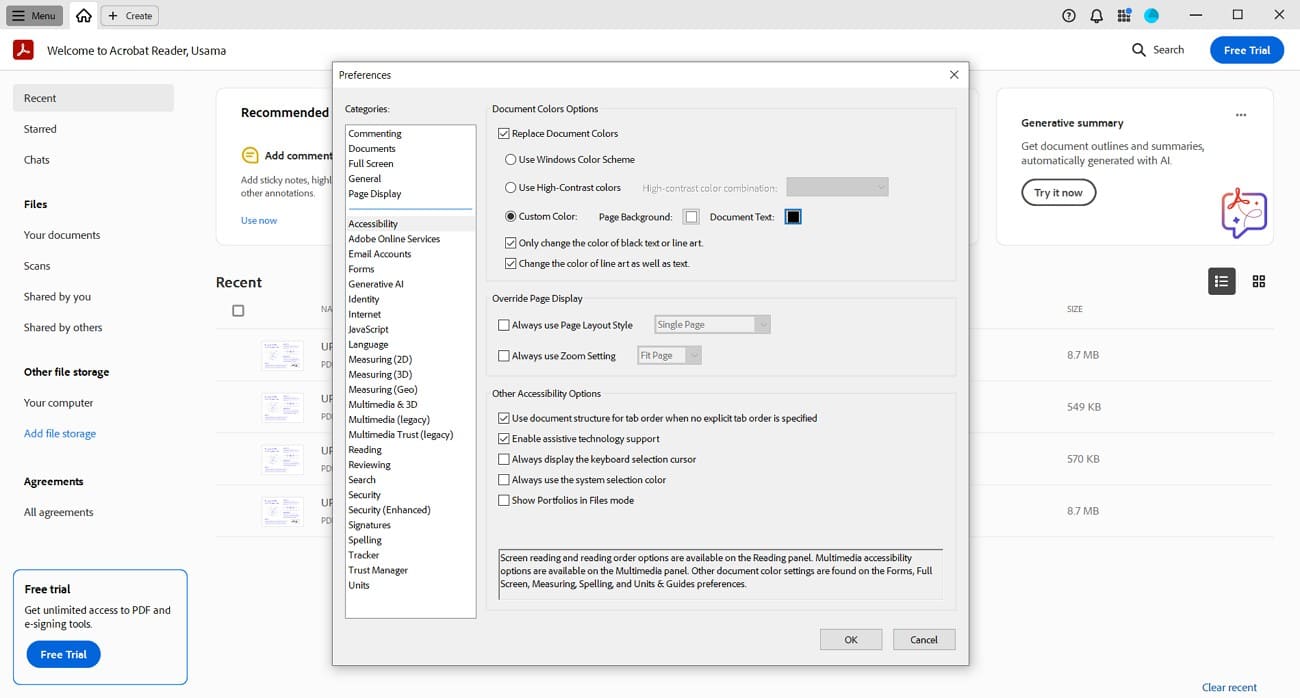
Task: Click OK in Preferences dialog
Action: pos(851,640)
